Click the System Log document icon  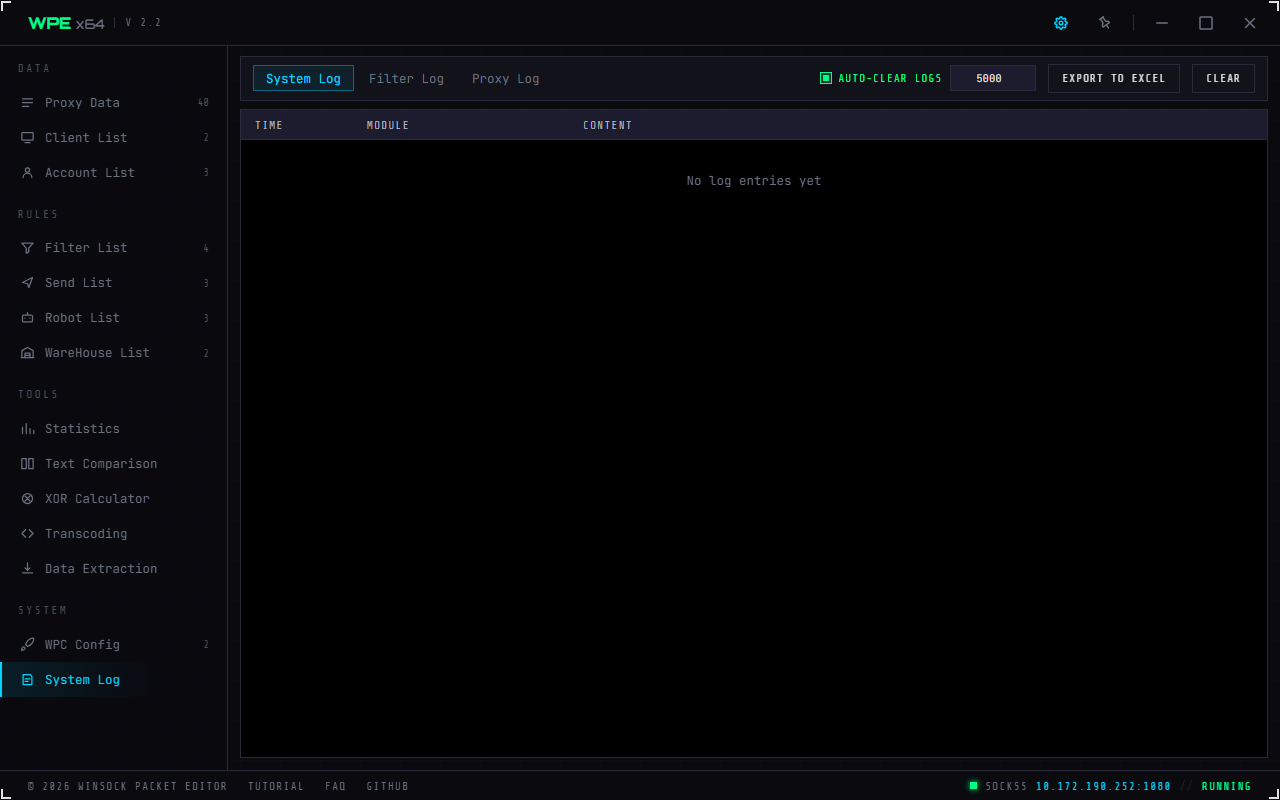pos(27,680)
